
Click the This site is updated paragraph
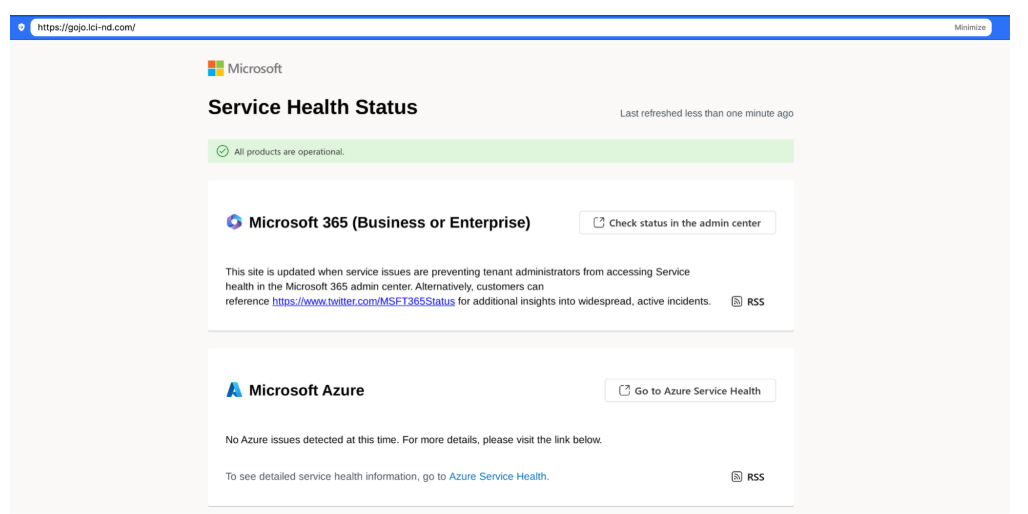[468, 287]
